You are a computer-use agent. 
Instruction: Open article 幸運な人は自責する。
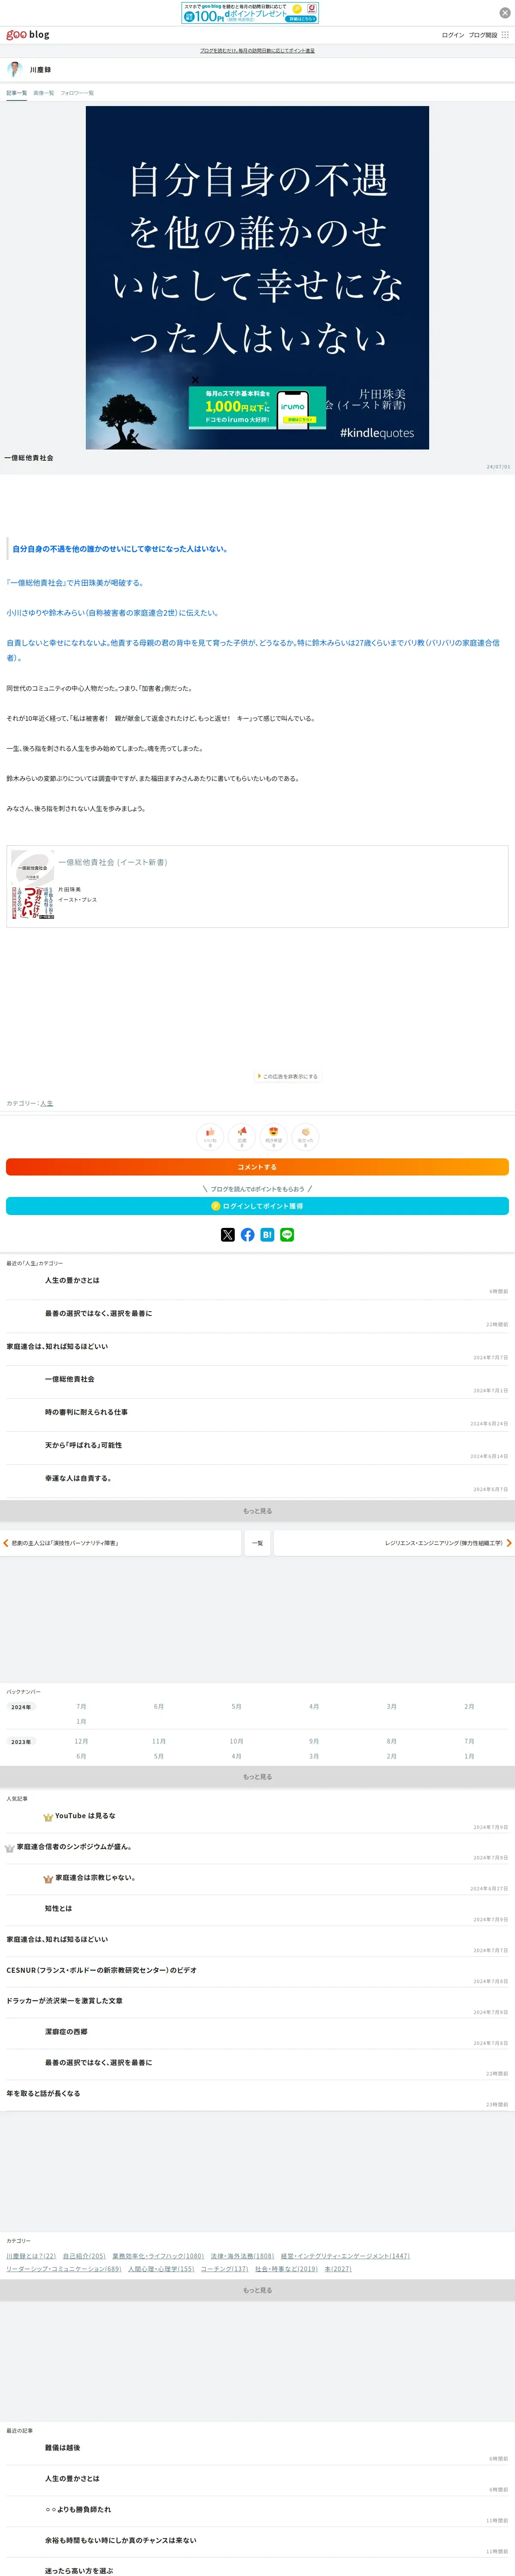78,1478
